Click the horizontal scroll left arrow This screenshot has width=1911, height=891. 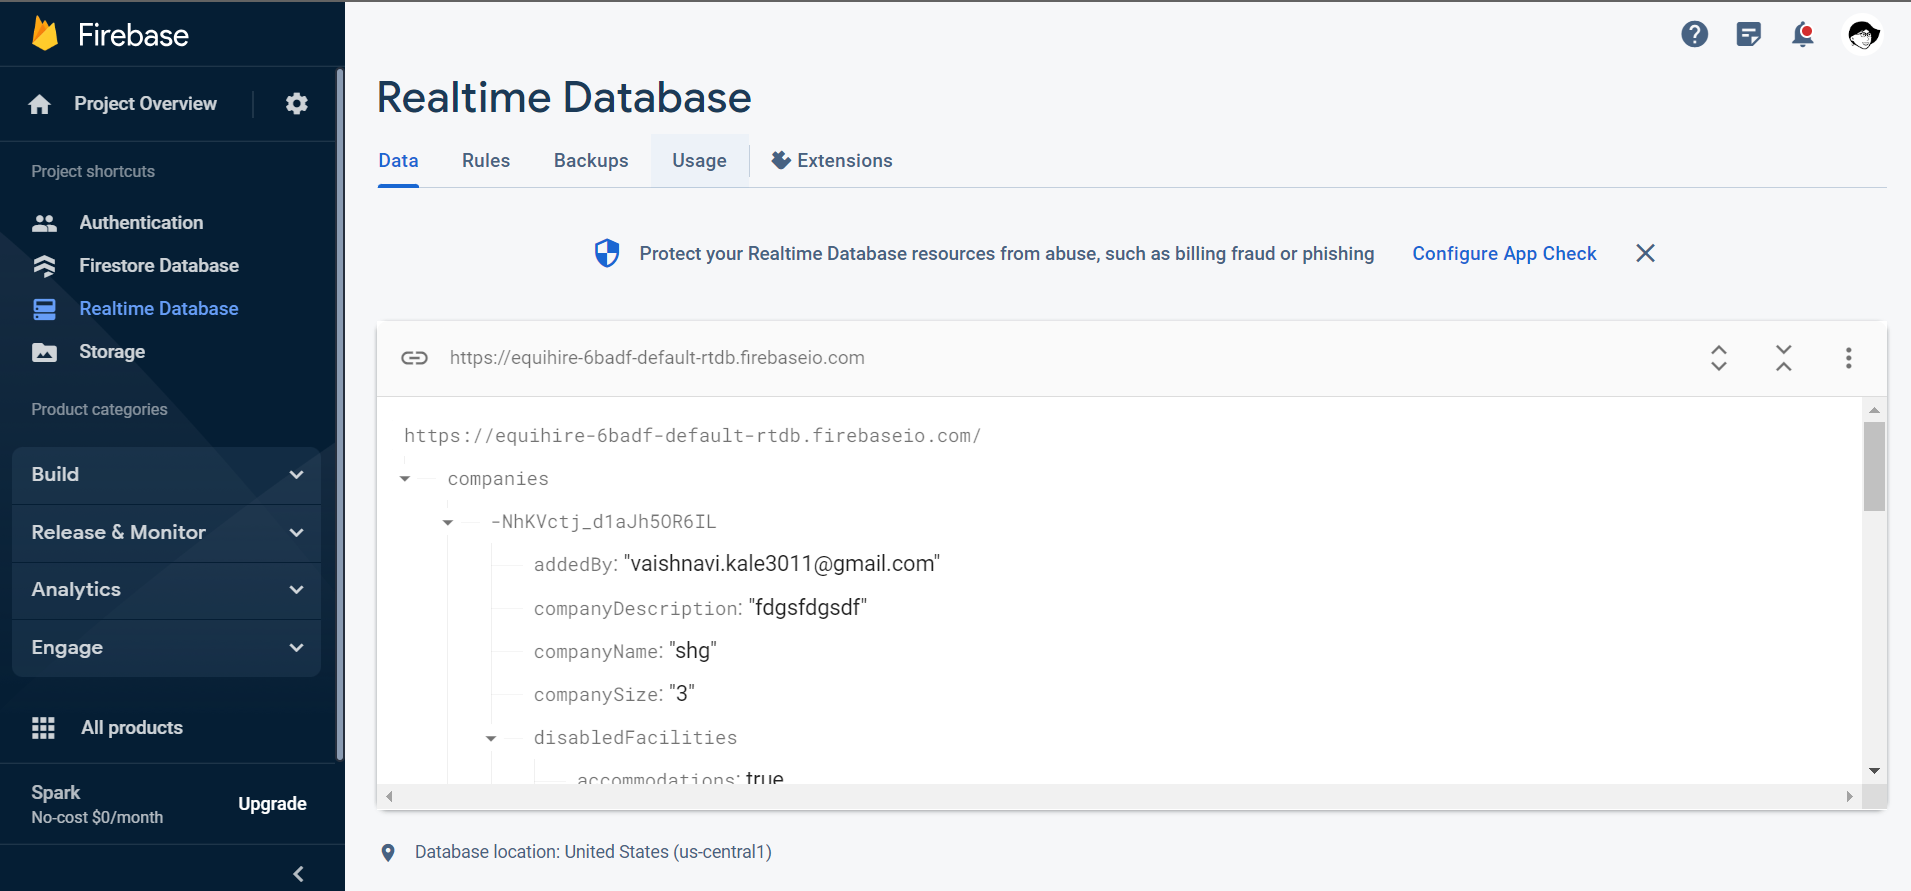tap(389, 797)
